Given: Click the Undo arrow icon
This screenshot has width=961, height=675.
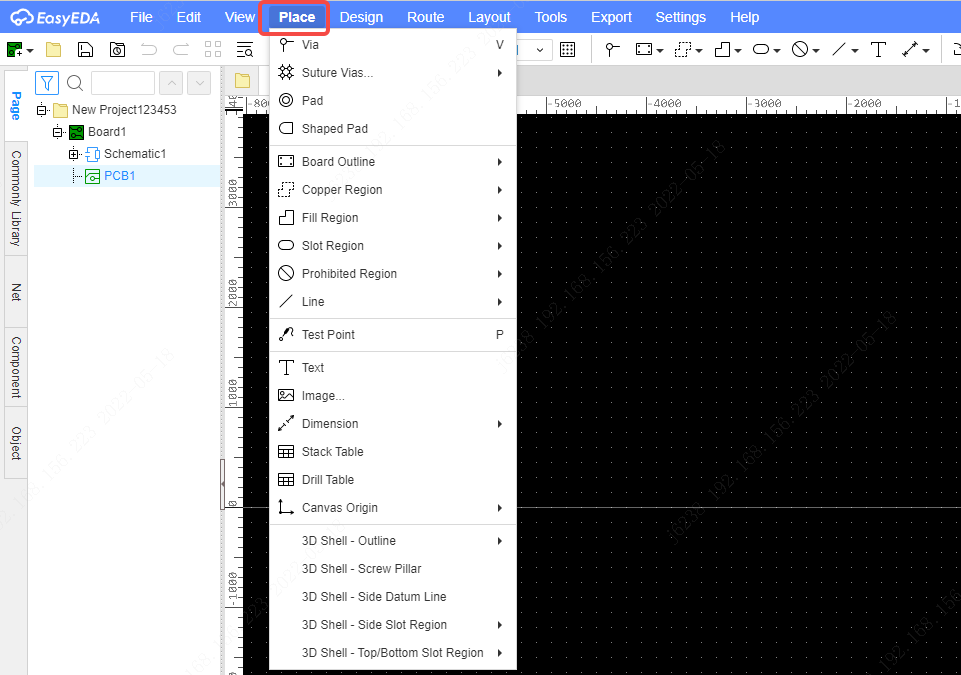Looking at the screenshot, I should (149, 50).
